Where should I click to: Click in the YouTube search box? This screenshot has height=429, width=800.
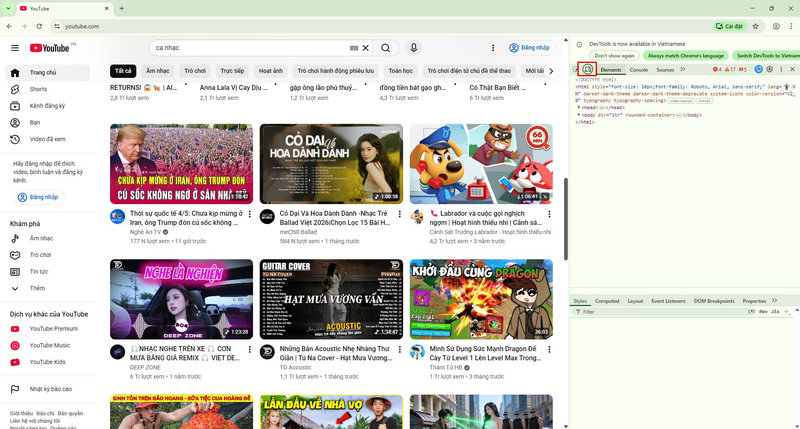(250, 48)
